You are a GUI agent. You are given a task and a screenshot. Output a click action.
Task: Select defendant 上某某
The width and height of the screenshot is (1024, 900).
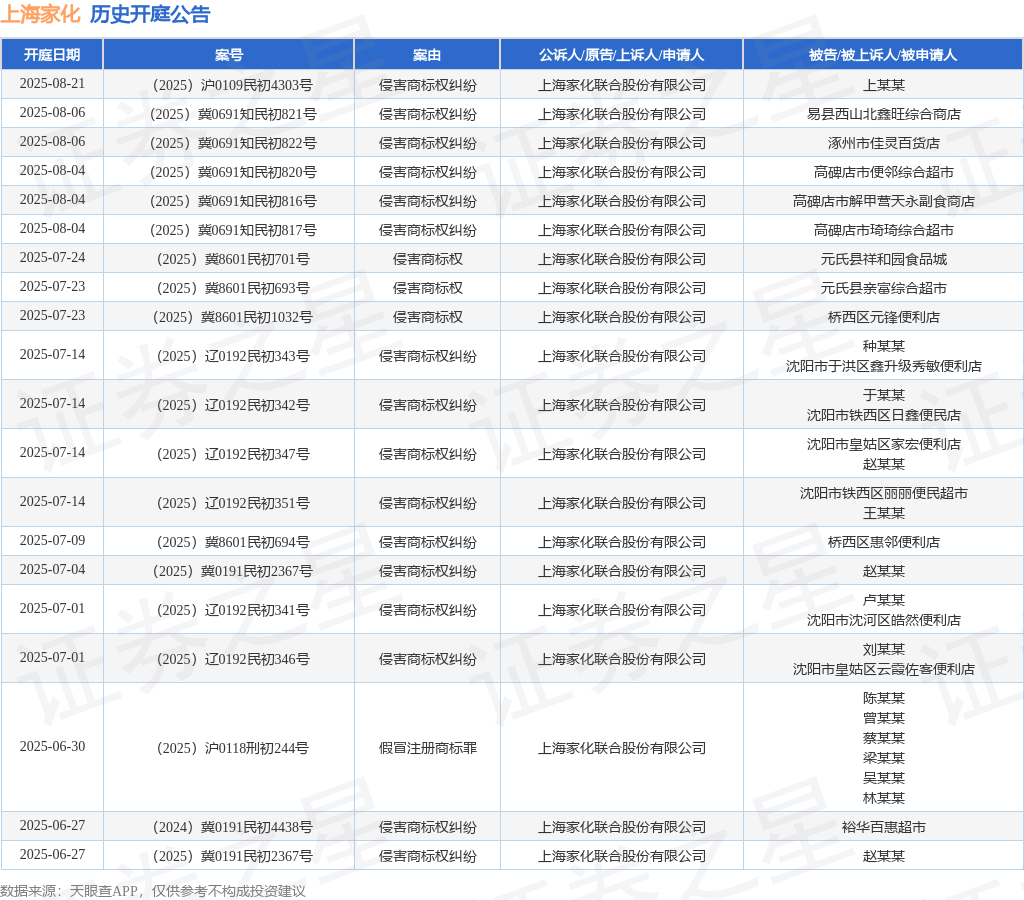tap(884, 85)
